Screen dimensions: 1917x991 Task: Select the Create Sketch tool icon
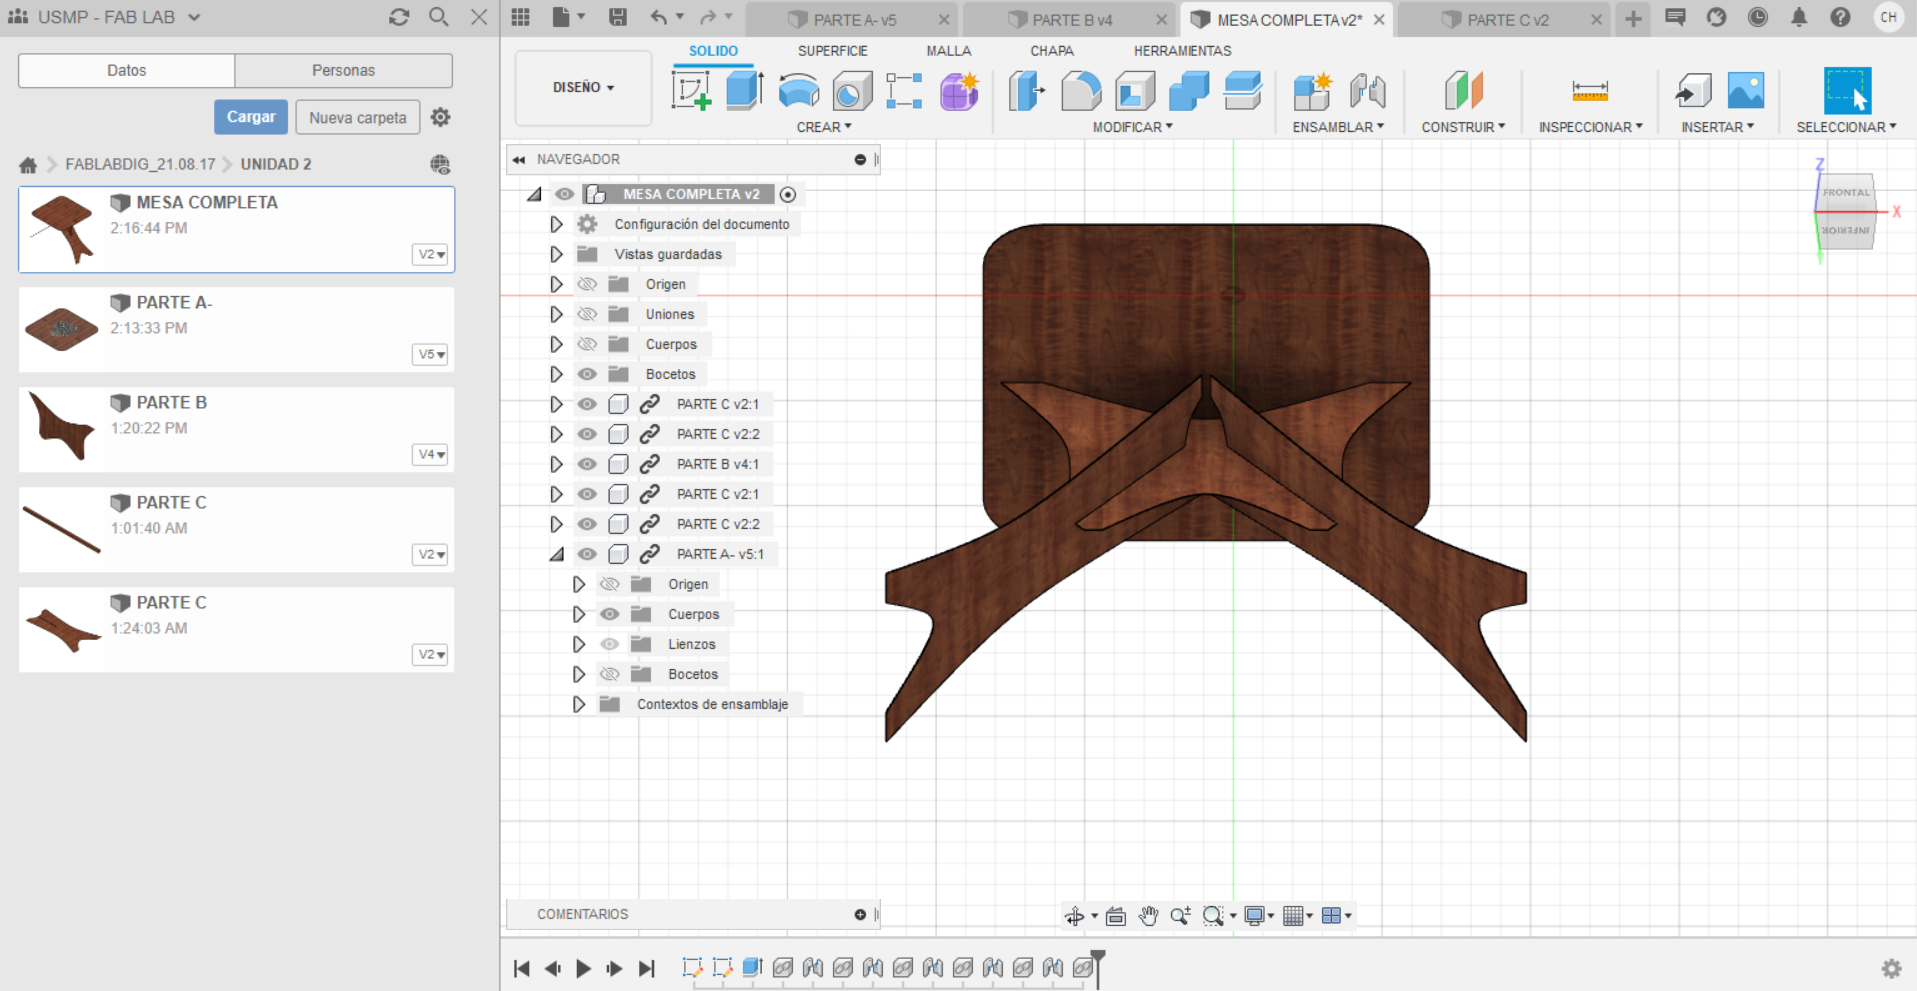point(691,91)
